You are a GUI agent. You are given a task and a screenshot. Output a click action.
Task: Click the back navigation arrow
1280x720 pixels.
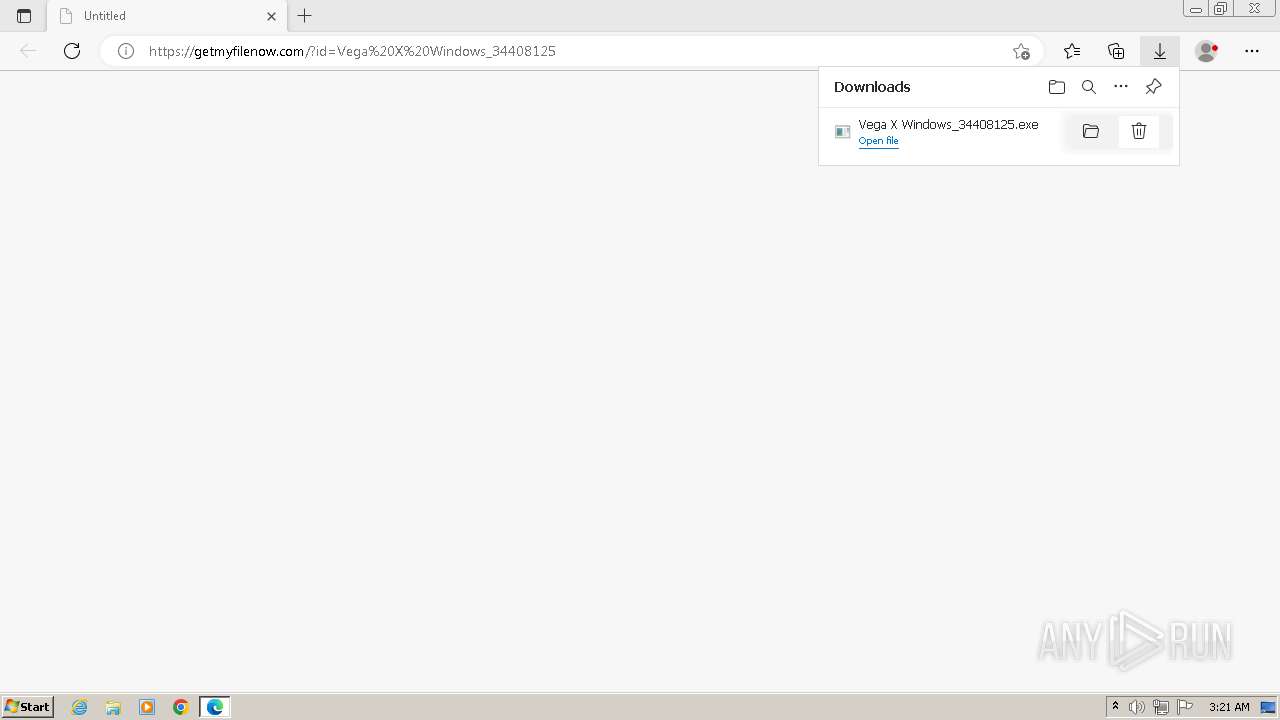tap(28, 51)
